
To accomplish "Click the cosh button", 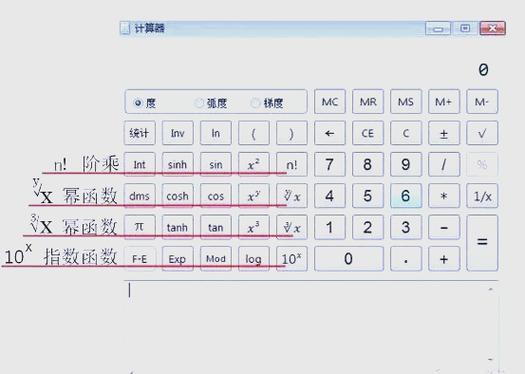I will pos(178,196).
